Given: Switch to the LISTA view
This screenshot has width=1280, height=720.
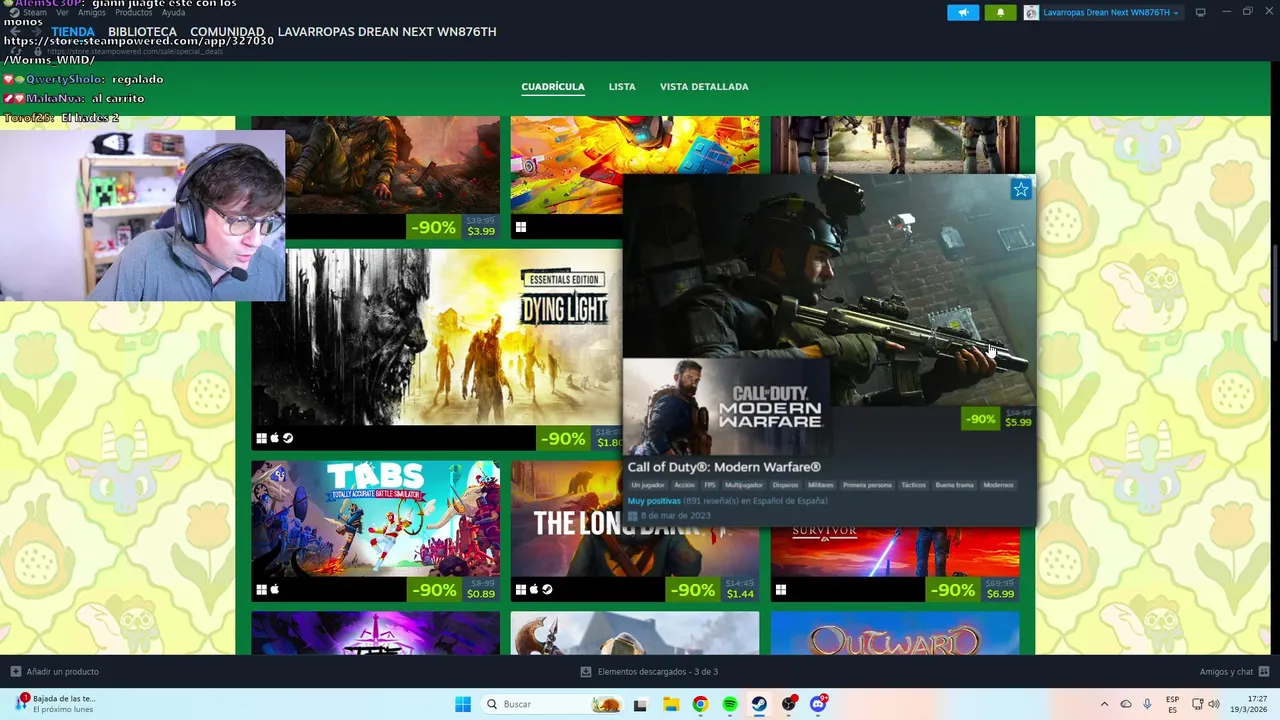Looking at the screenshot, I should (x=622, y=87).
